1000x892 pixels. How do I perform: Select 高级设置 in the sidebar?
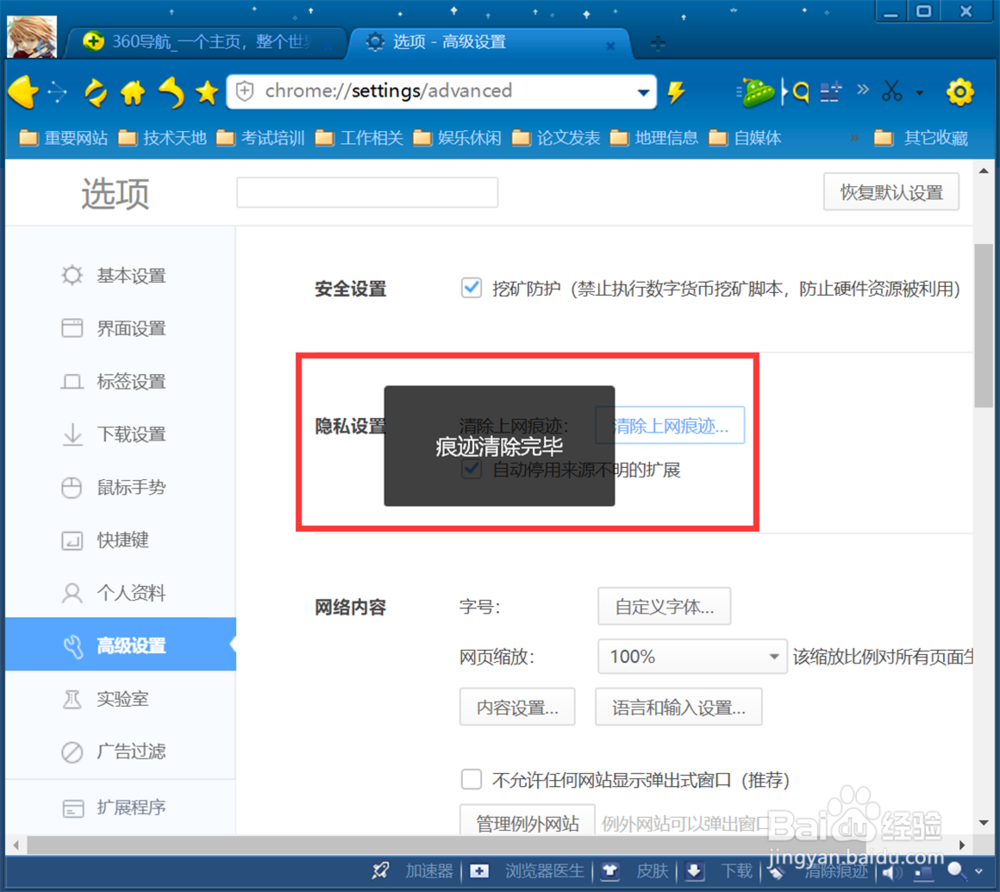click(x=121, y=644)
